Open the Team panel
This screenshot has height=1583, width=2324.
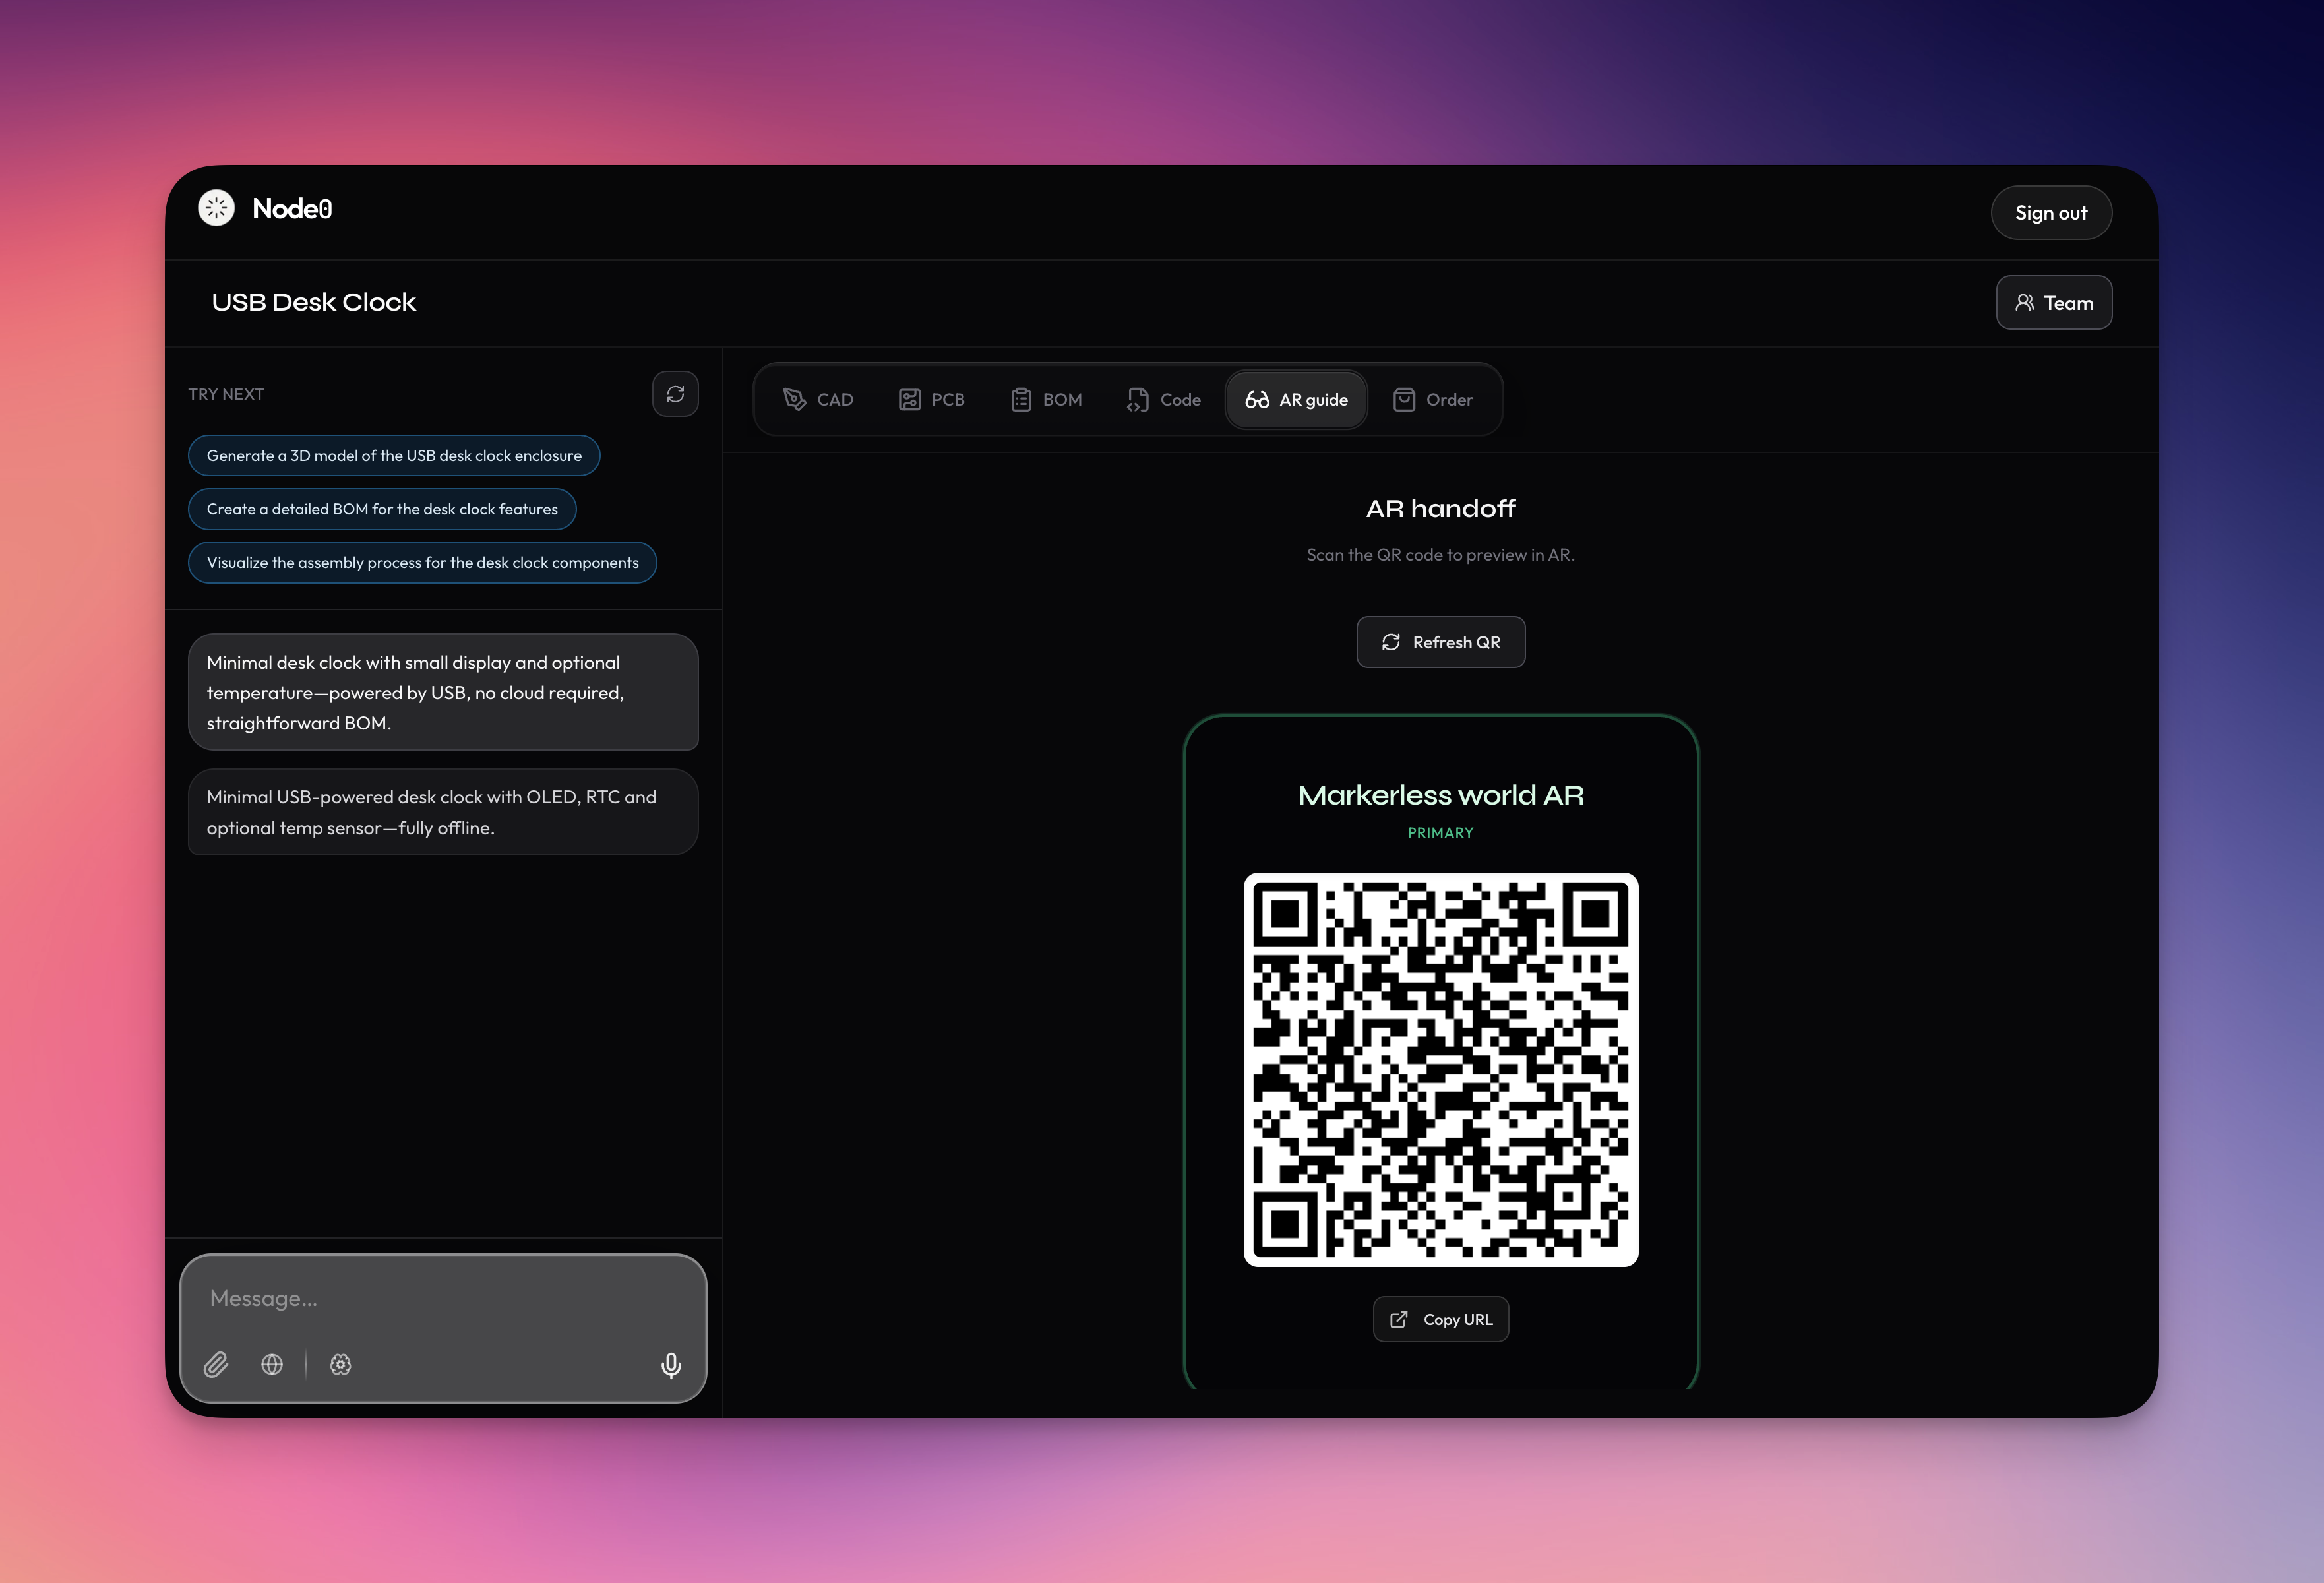pos(2053,303)
